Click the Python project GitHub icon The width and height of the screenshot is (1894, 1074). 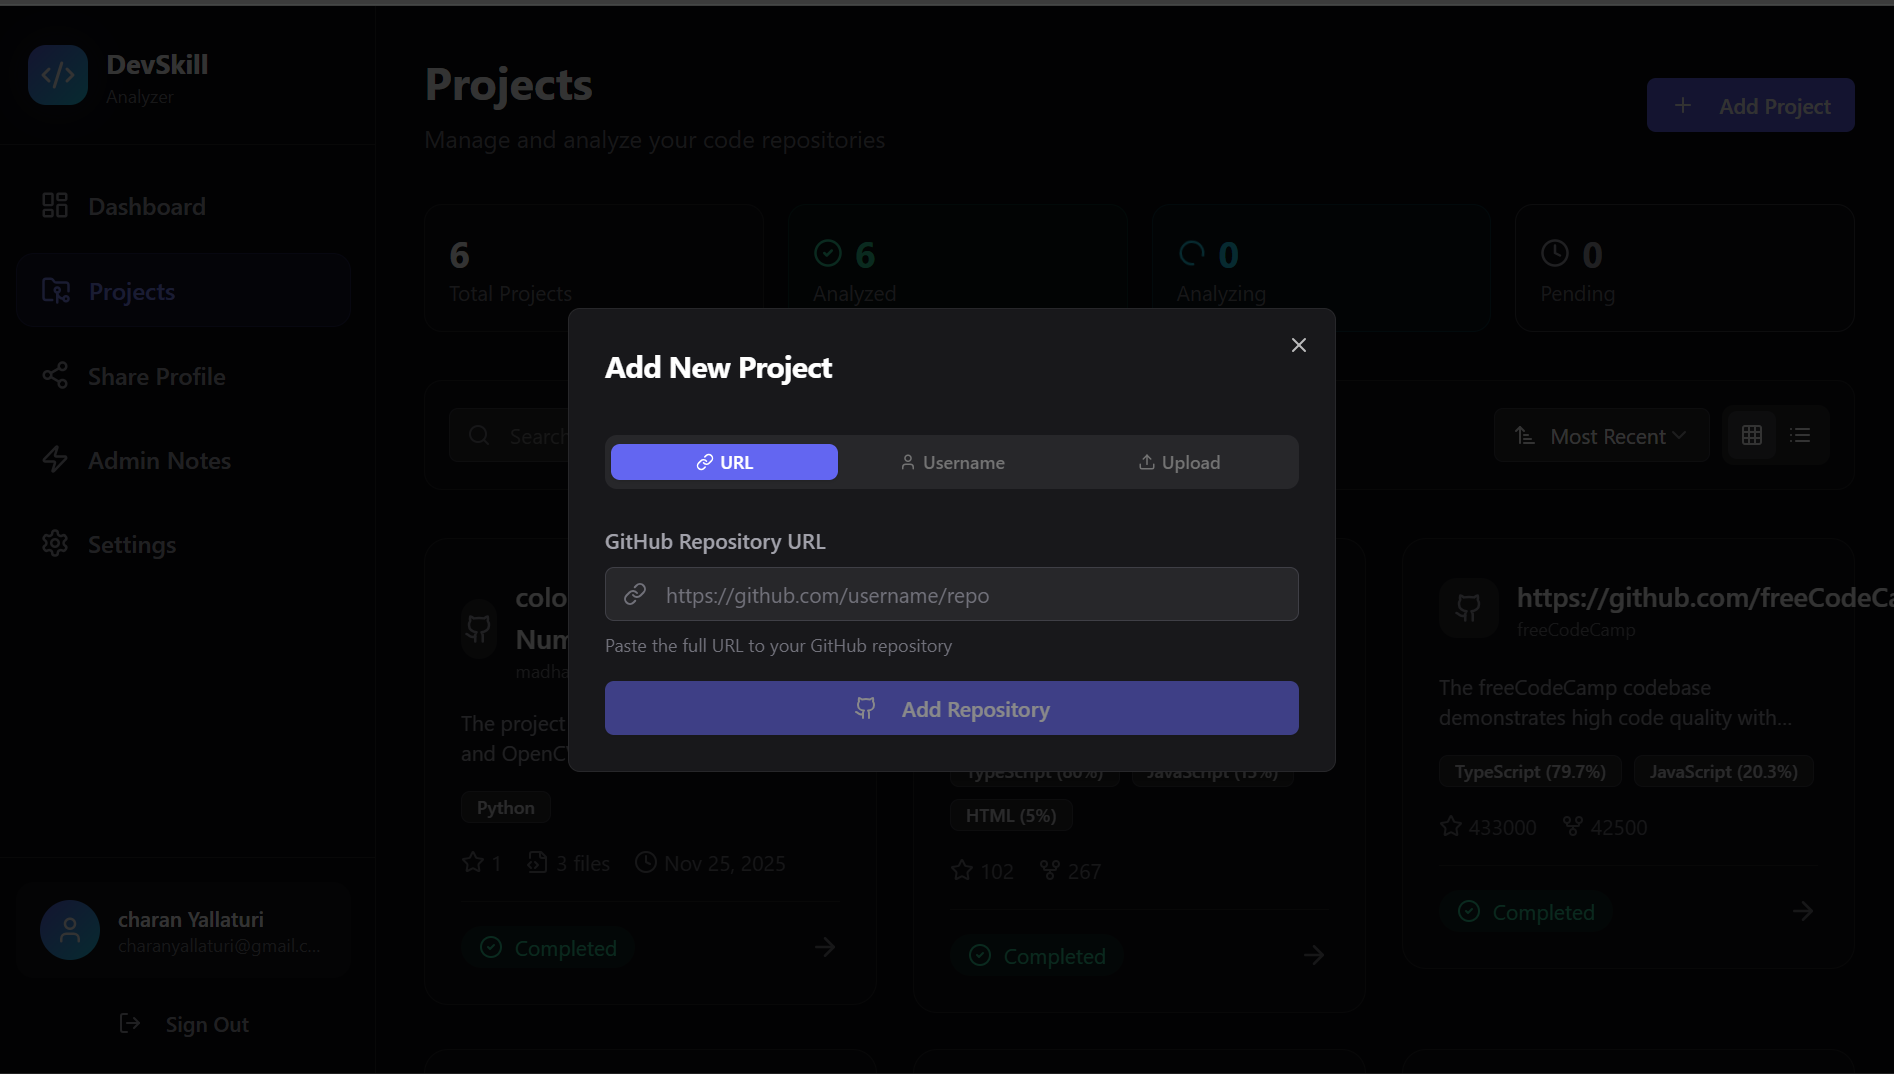pyautogui.click(x=479, y=628)
